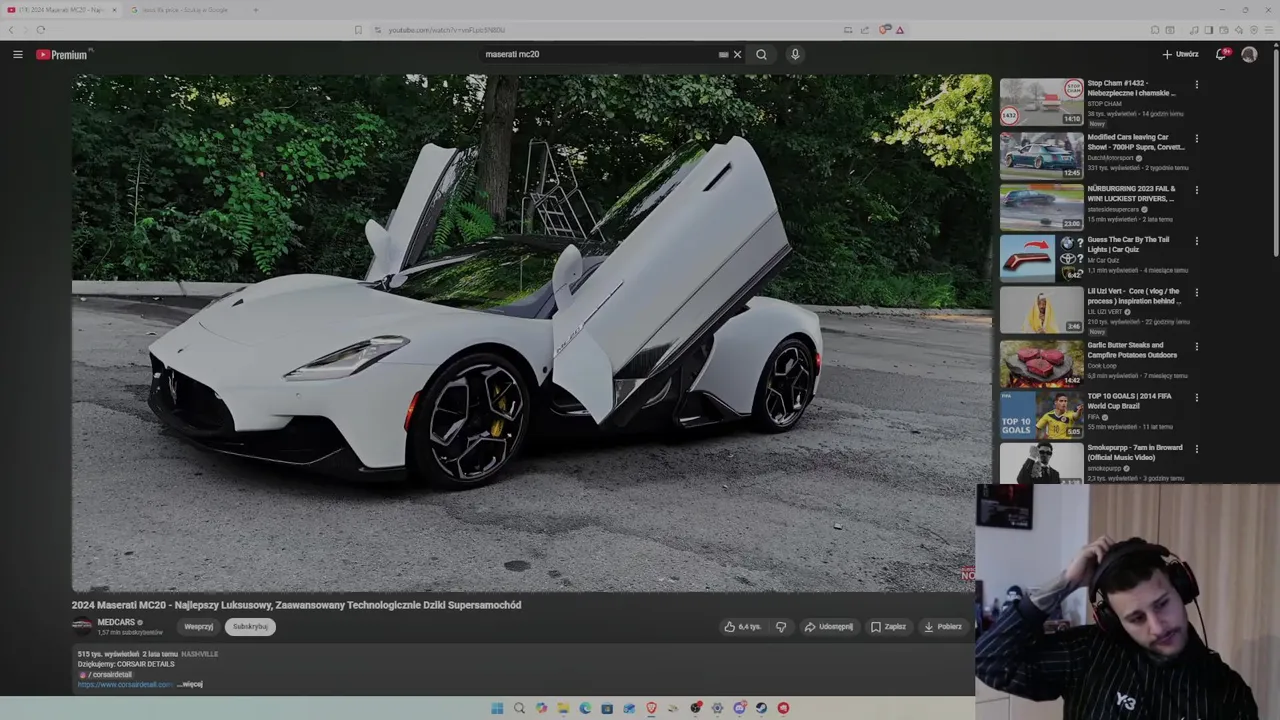Dislike the video with thumbs-down

[781, 627]
